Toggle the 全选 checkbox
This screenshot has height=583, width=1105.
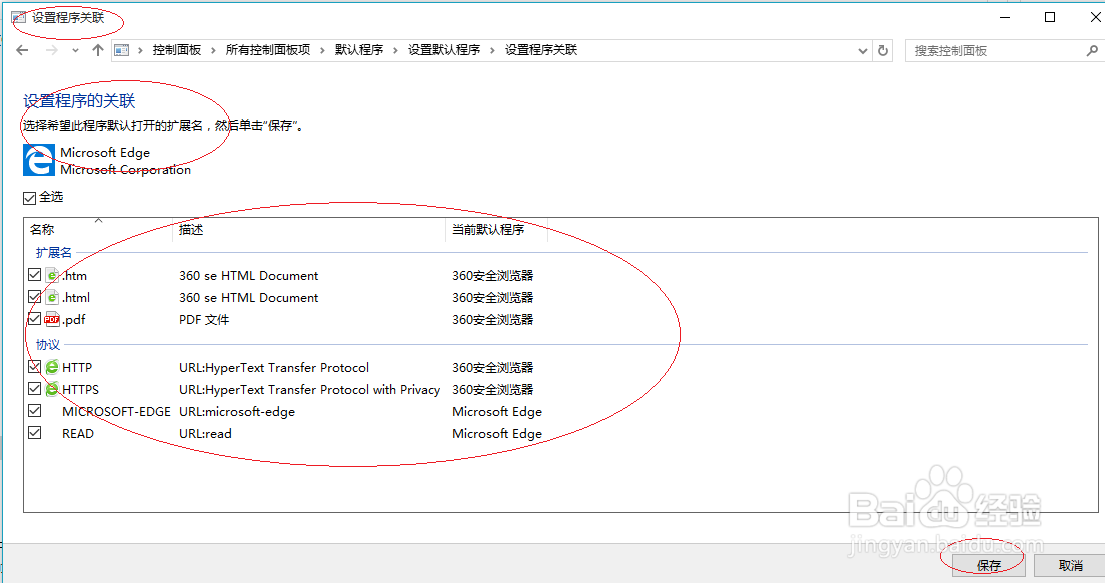30,198
